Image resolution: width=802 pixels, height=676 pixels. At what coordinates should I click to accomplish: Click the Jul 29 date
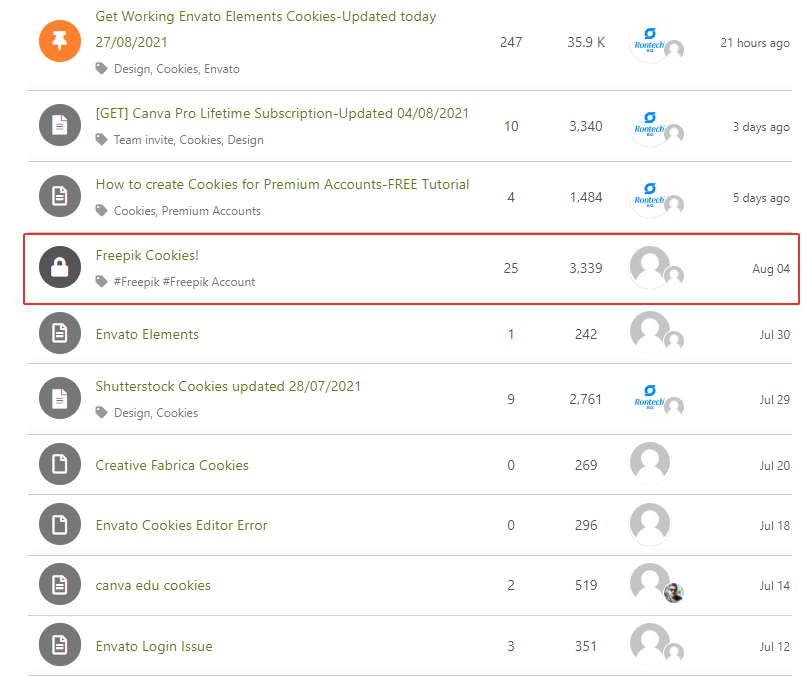pos(774,399)
